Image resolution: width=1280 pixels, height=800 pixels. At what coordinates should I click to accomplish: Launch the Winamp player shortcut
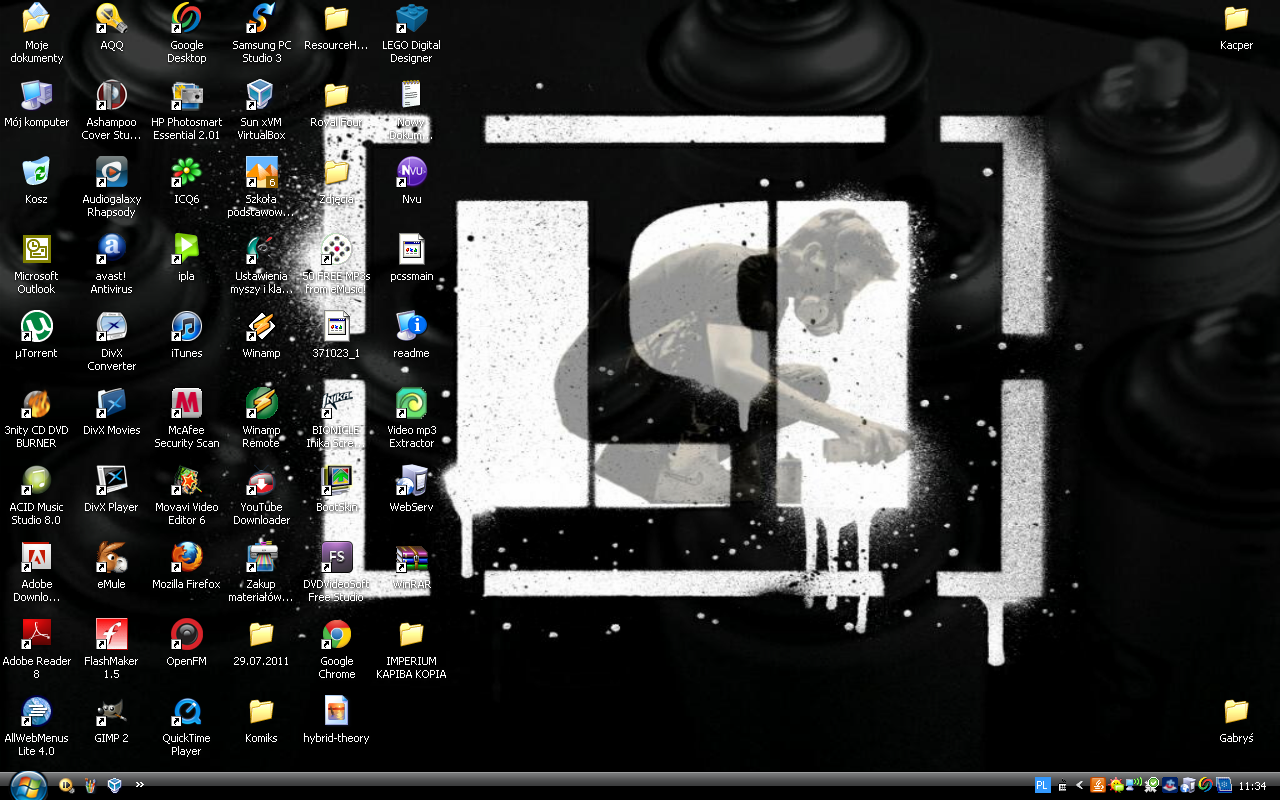[261, 335]
